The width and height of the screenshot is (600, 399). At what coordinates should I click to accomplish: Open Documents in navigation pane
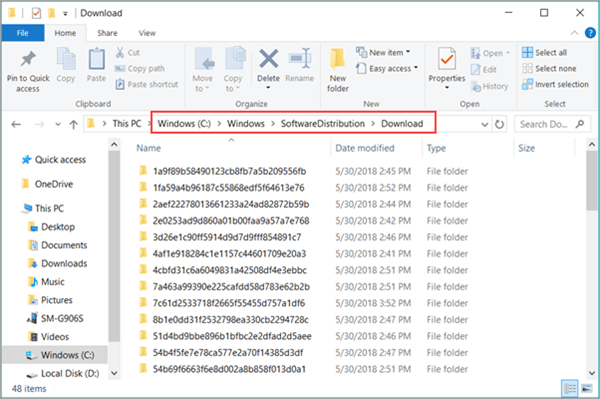(57, 245)
